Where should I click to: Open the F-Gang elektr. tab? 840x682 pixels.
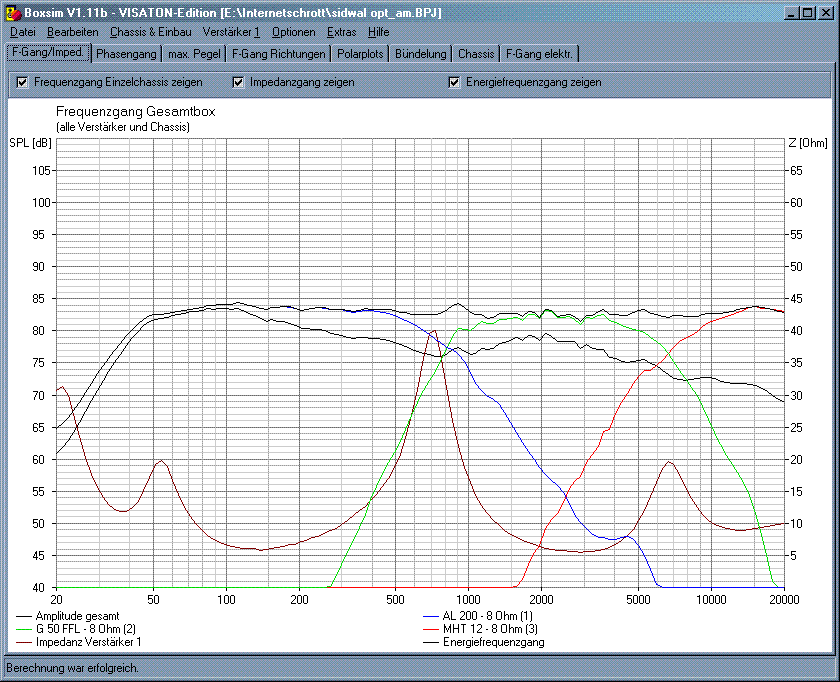click(538, 54)
